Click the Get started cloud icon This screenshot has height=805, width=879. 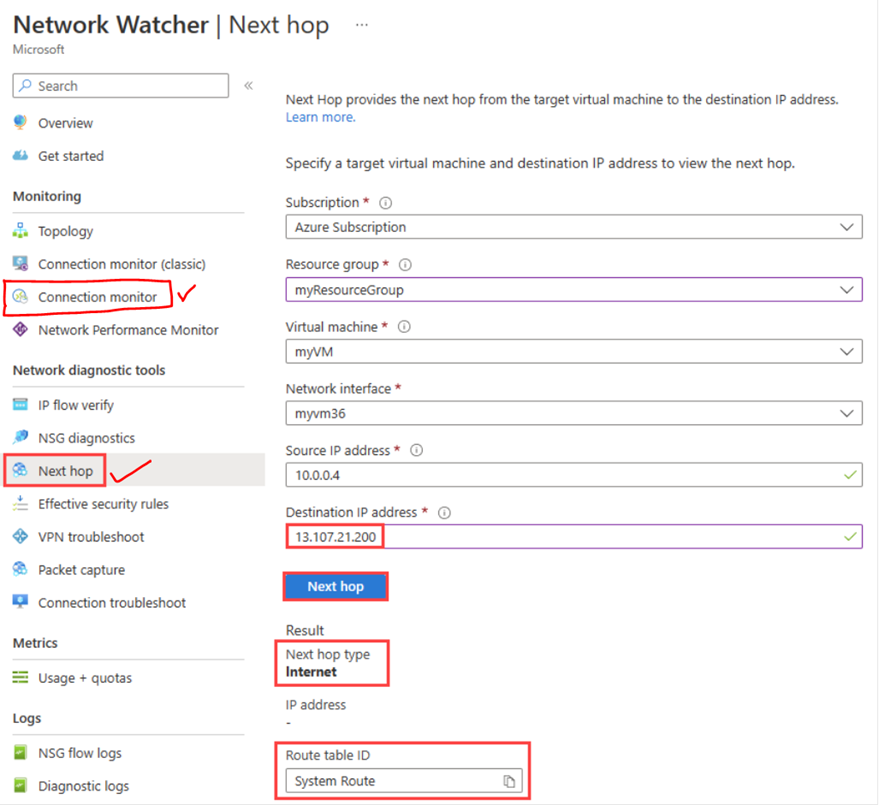[20, 155]
